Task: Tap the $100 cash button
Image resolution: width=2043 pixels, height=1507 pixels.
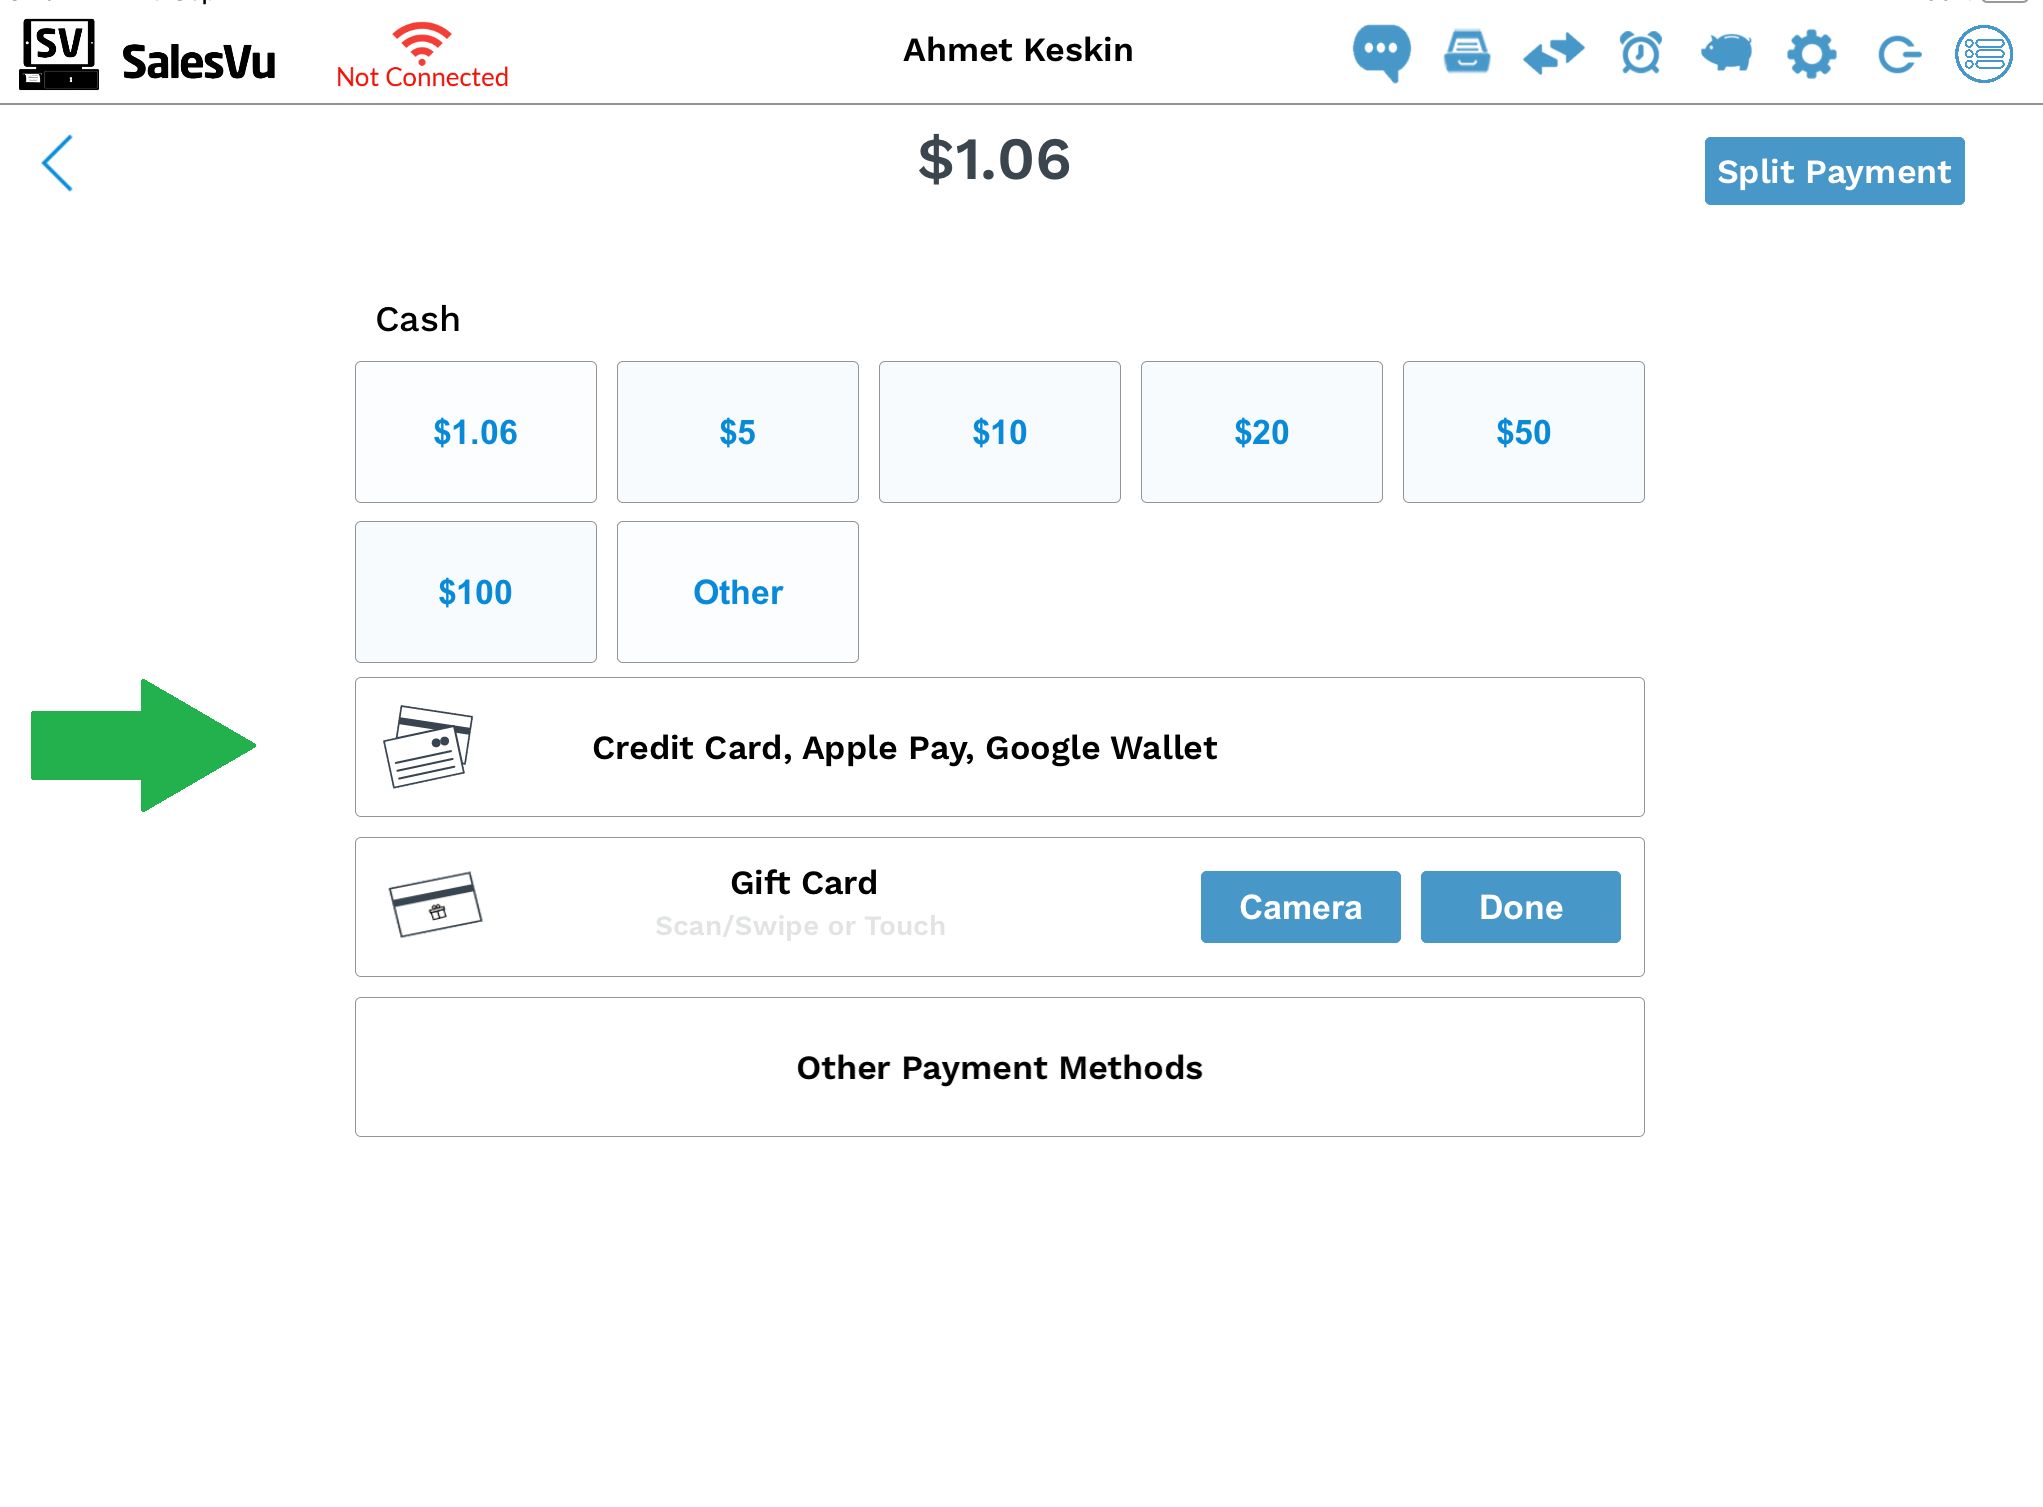Action: (475, 592)
